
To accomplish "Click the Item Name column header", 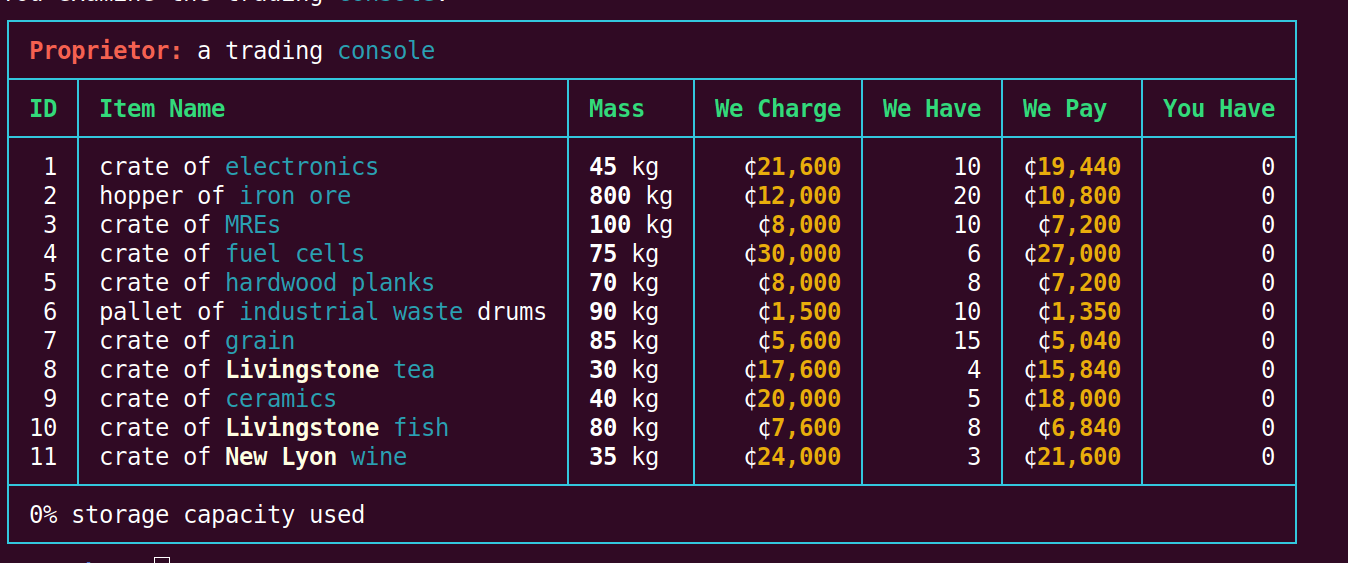I will (x=162, y=108).
